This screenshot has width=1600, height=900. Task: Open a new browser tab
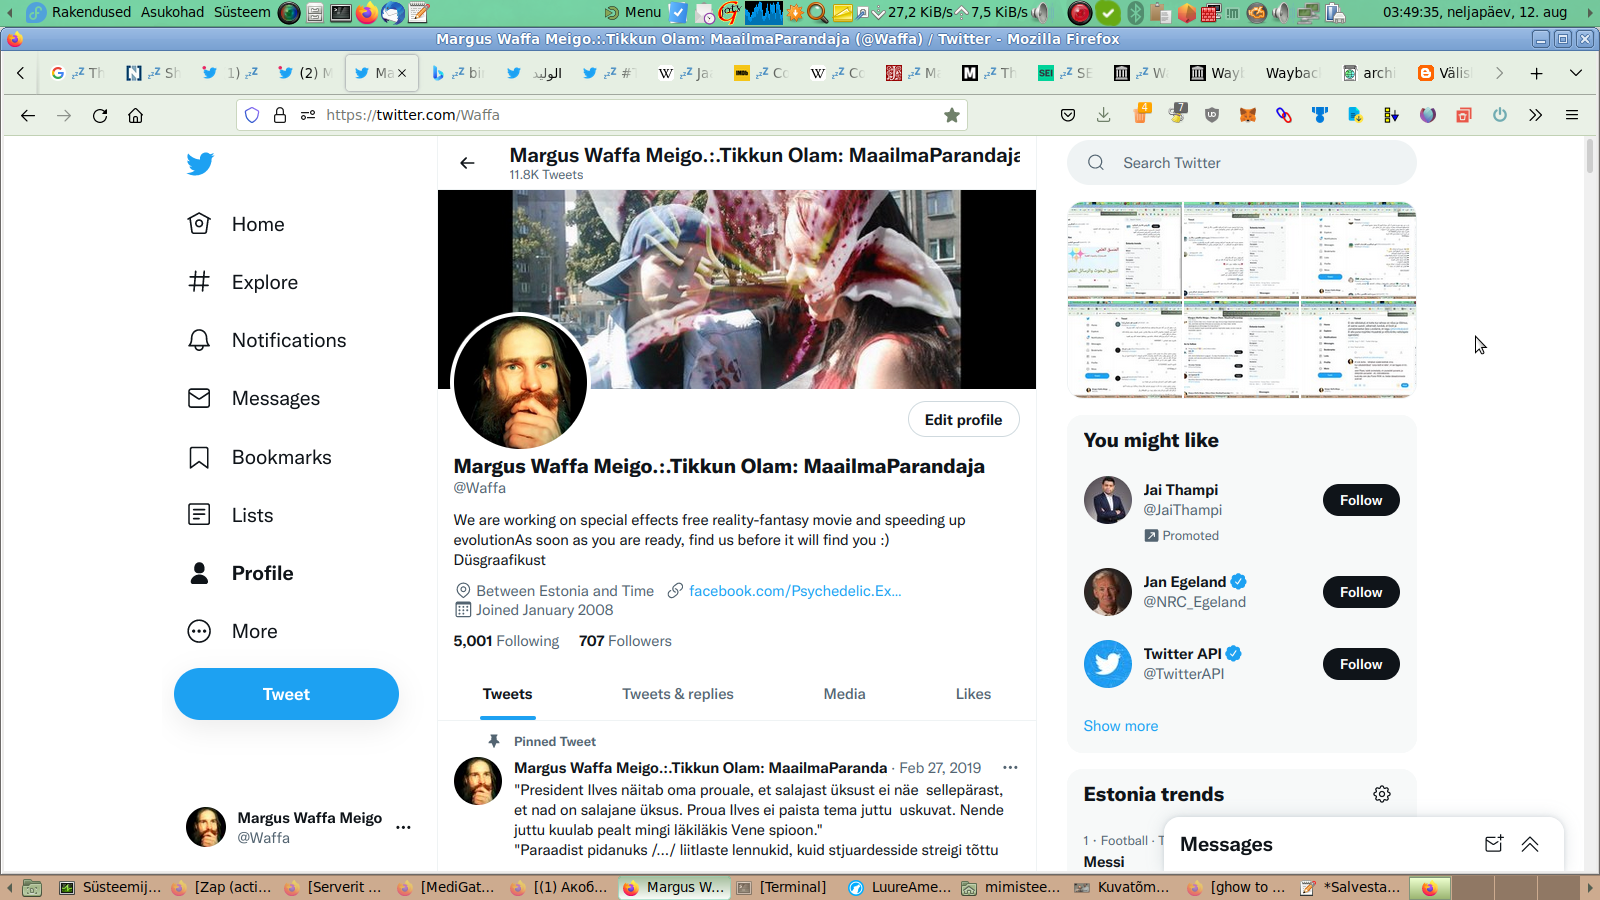pyautogui.click(x=1537, y=73)
